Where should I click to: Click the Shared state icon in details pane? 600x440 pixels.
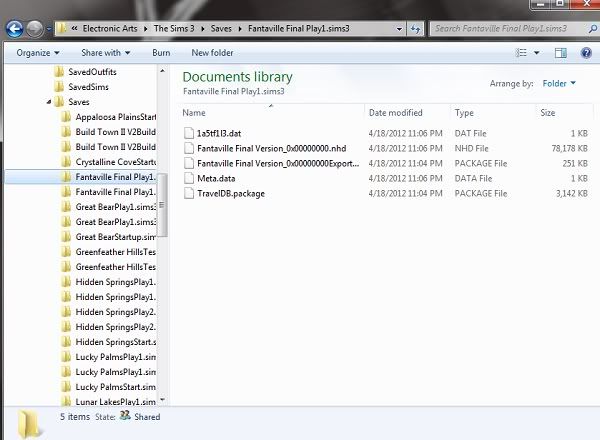point(125,416)
